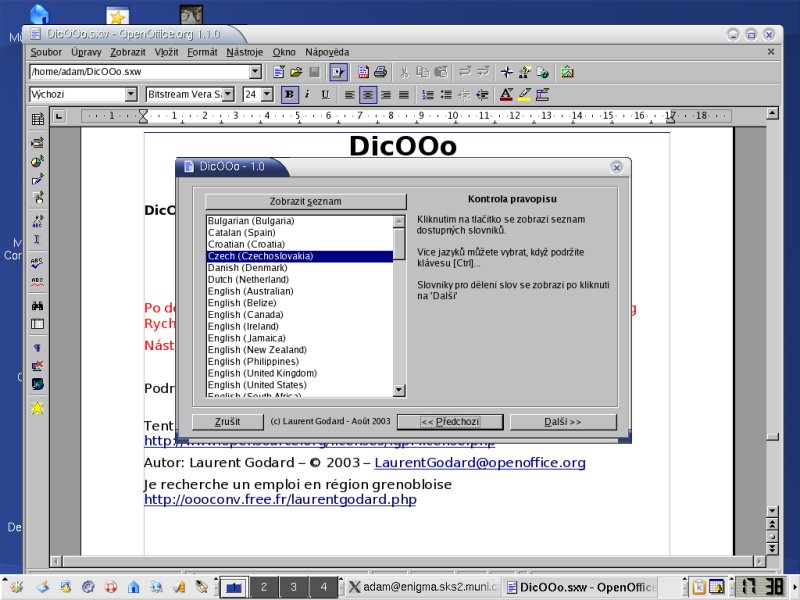The width and height of the screenshot is (800, 600).
Task: Click the Insert table icon on left toolbar
Action: [x=37, y=119]
